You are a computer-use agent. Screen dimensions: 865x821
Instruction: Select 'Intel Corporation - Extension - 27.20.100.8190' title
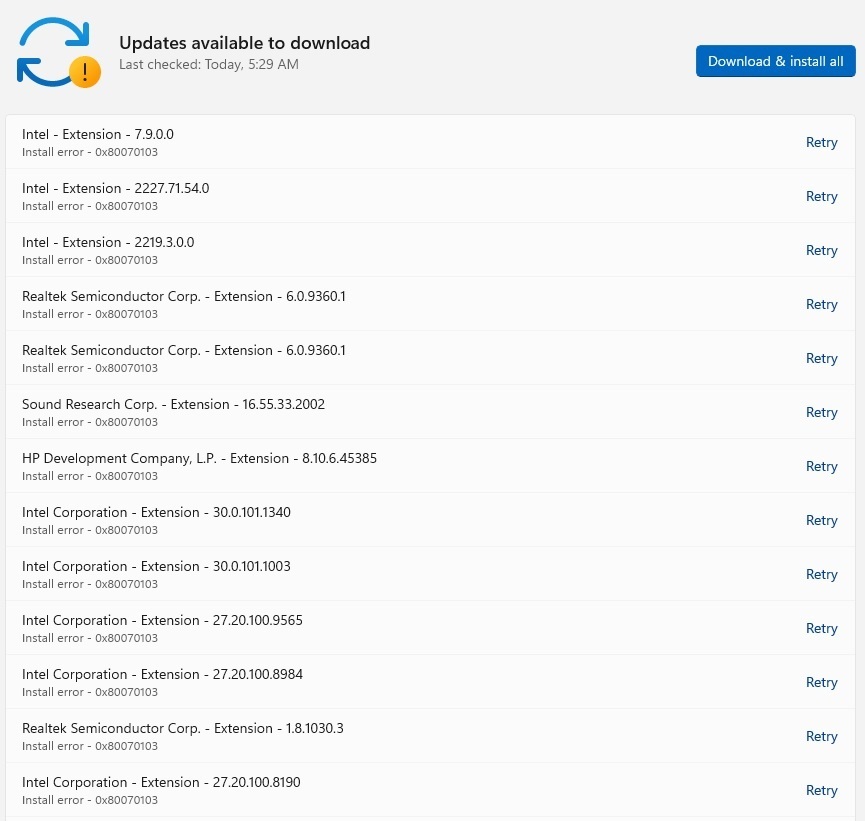click(x=161, y=783)
